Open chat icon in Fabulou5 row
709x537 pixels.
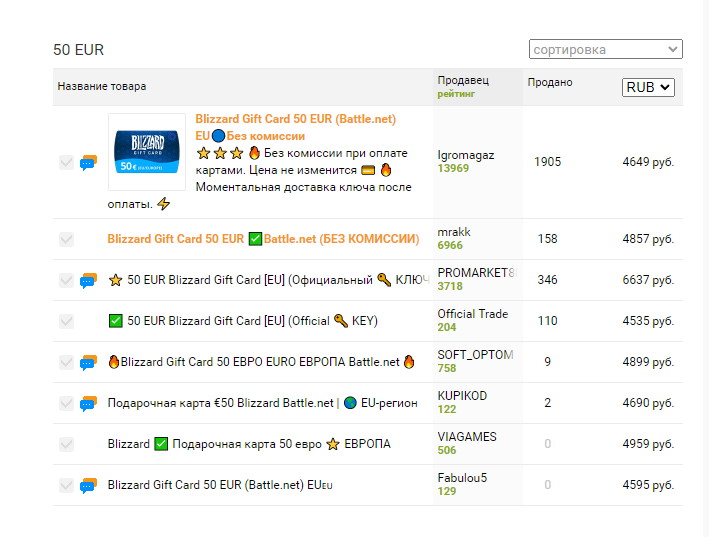[x=88, y=485]
